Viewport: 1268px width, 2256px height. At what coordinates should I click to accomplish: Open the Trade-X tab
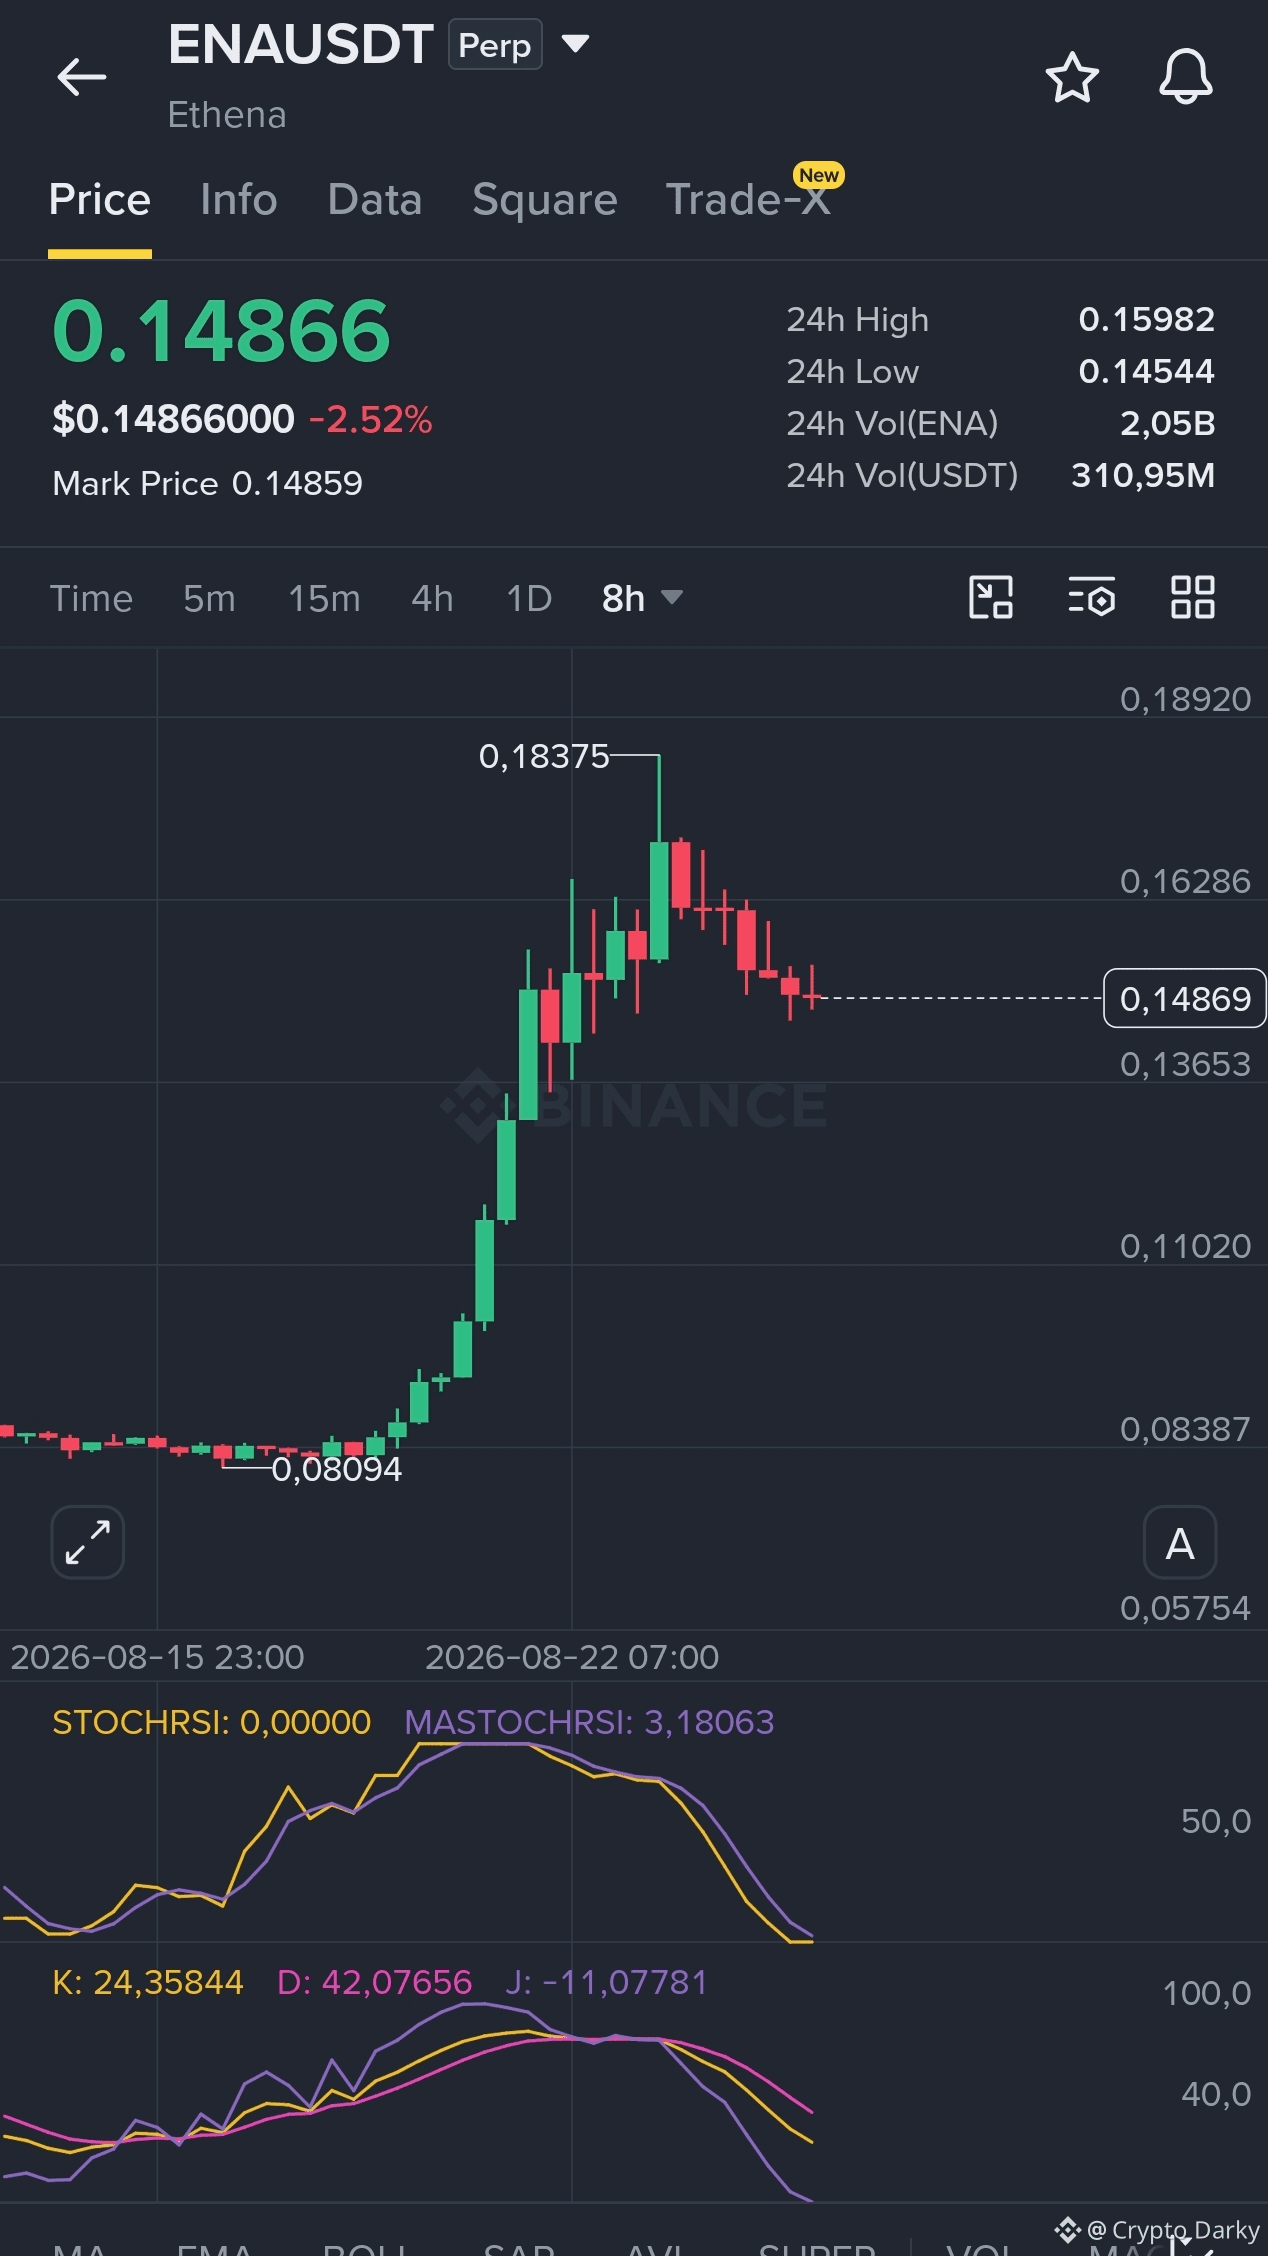coord(748,200)
